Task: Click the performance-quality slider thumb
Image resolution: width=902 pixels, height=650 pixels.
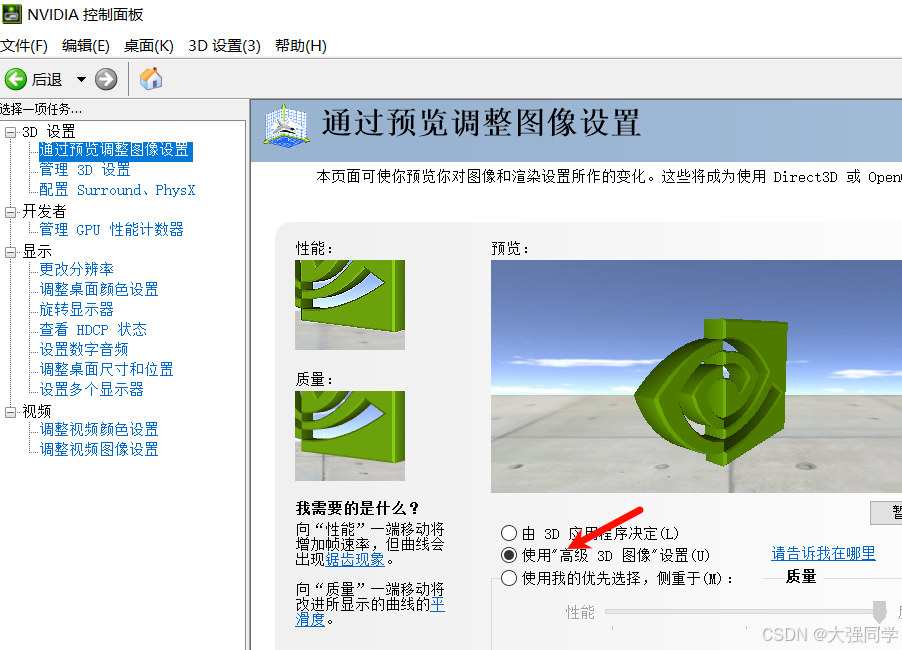Action: (x=879, y=612)
